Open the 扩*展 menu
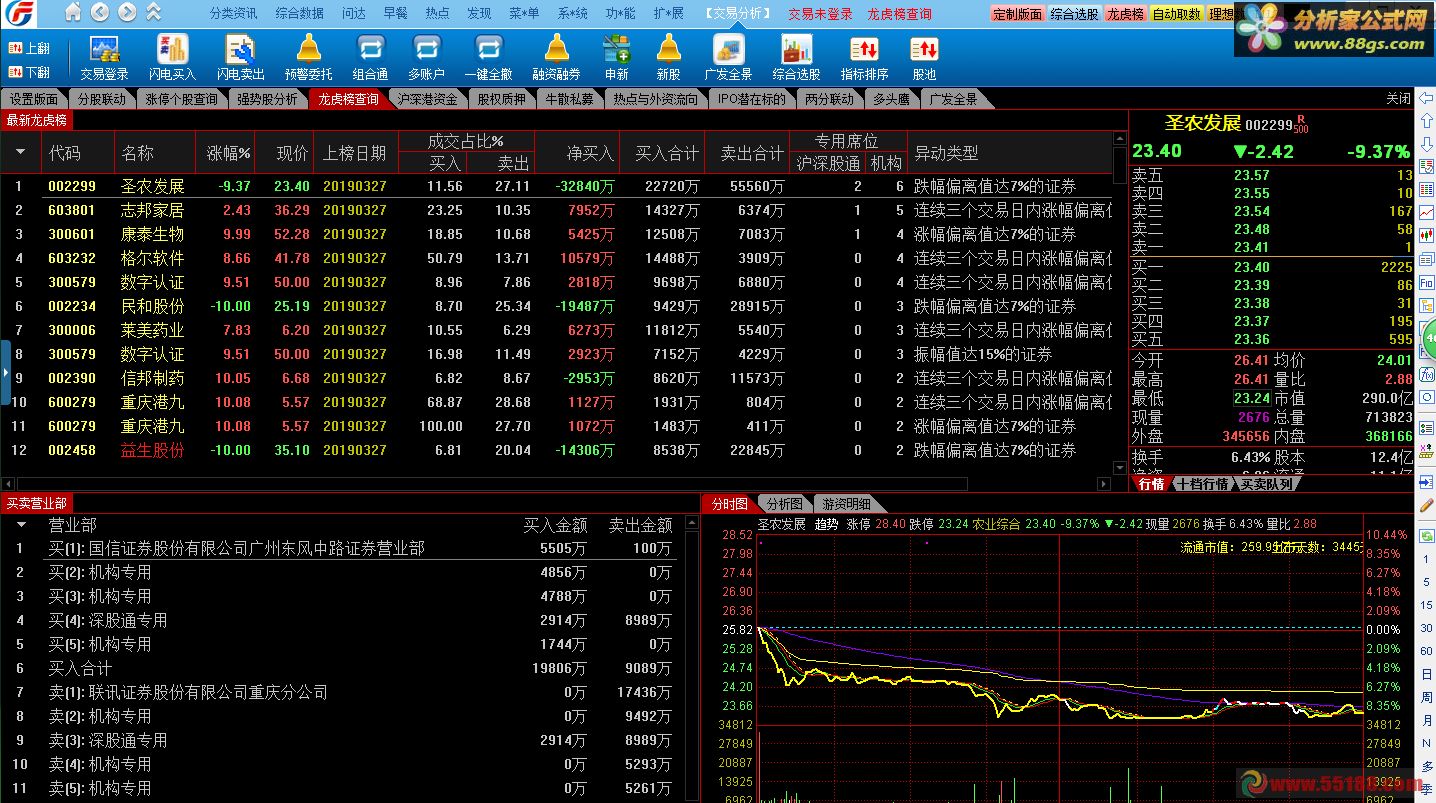Screen dimensions: 1436x803 [x=668, y=13]
